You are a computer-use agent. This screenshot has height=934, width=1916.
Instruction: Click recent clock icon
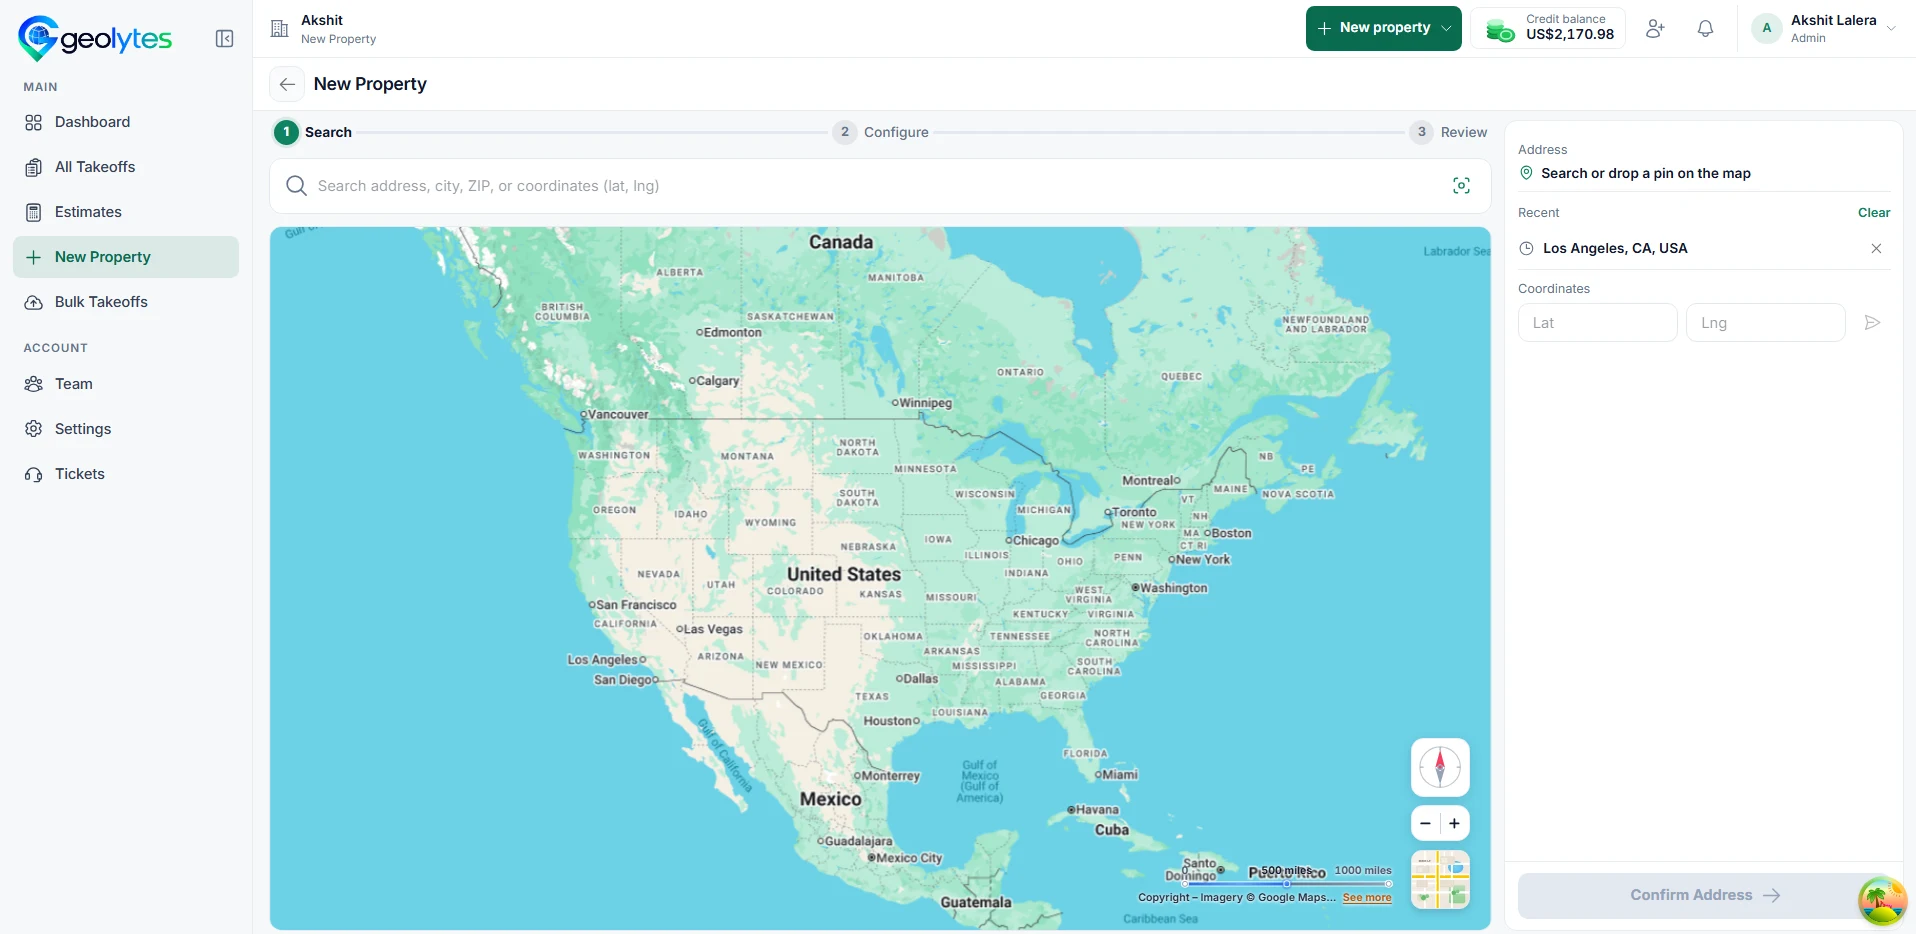point(1526,249)
